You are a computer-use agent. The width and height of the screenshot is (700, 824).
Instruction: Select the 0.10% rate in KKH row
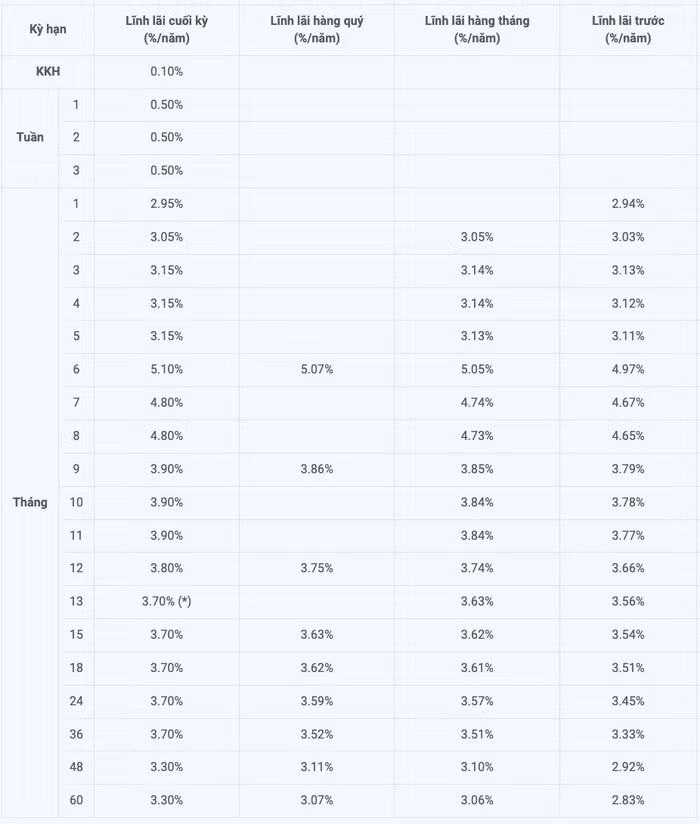[x=166, y=72]
